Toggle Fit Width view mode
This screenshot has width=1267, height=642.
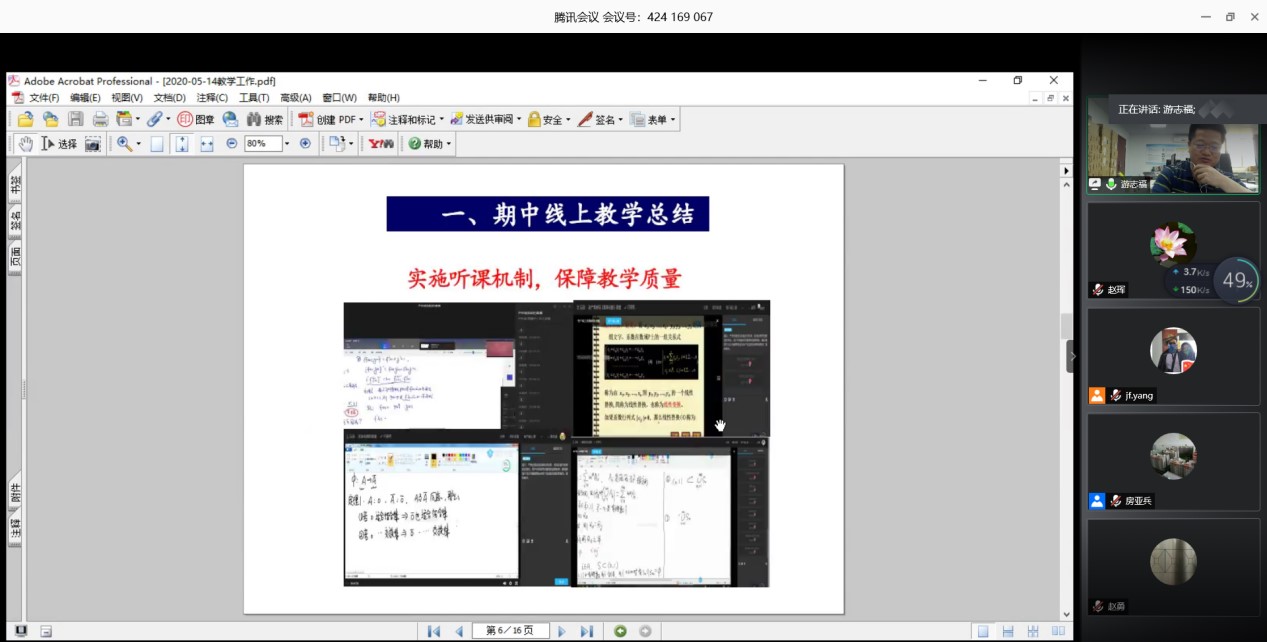(x=207, y=144)
